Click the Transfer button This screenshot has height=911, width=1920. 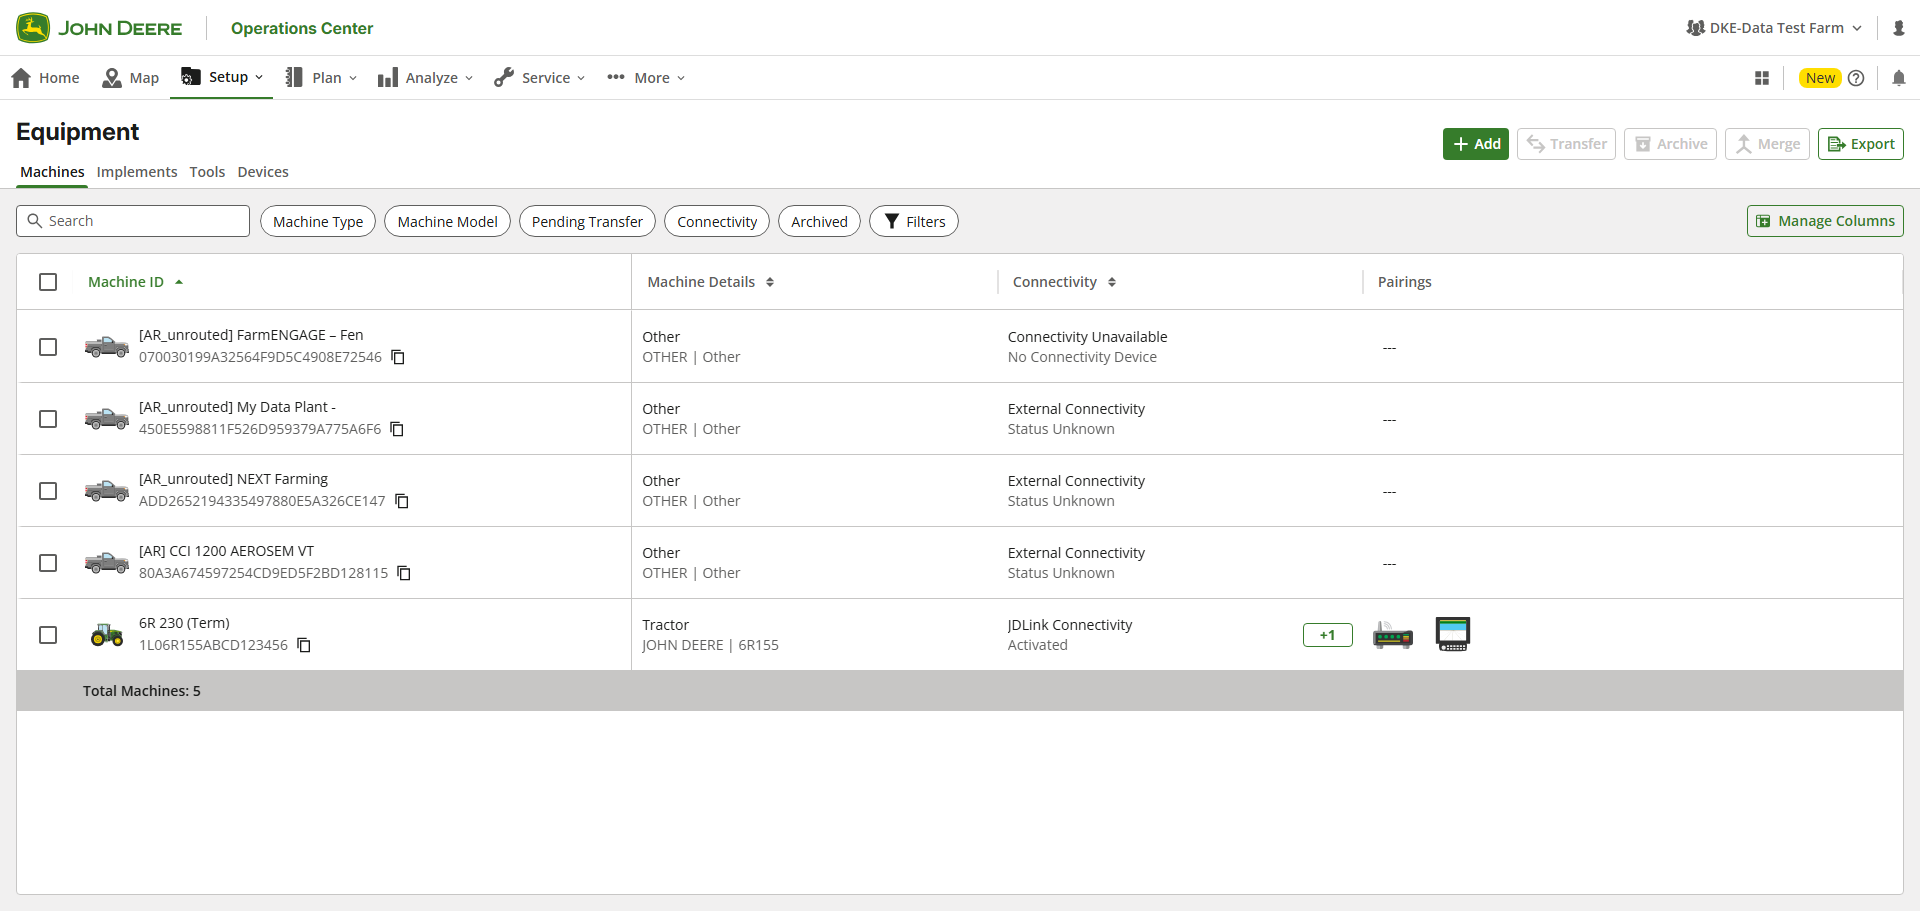[x=1566, y=144]
